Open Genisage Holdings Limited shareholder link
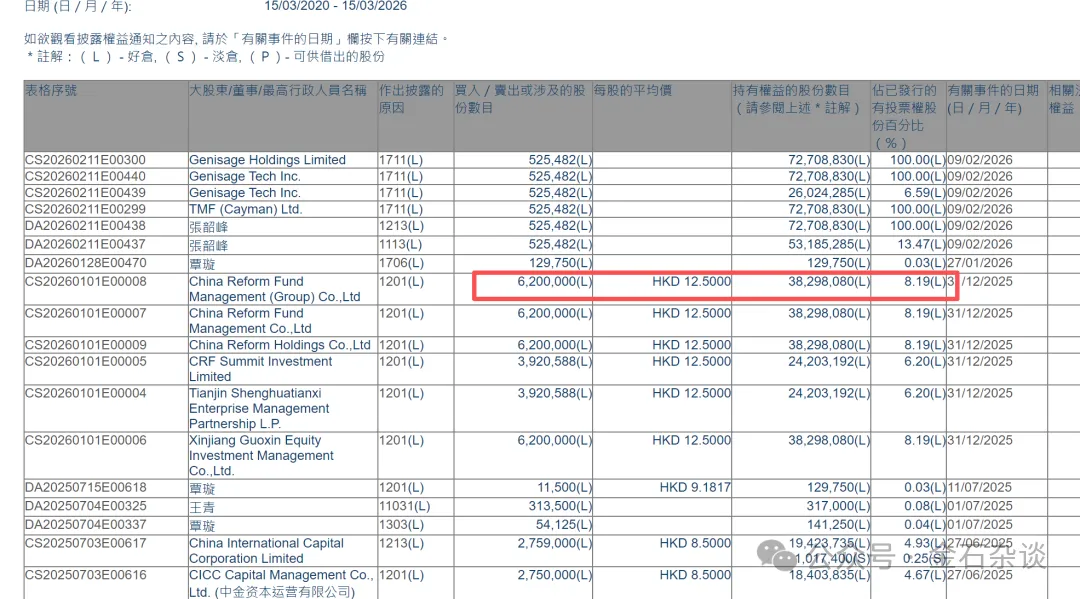Image resolution: width=1080 pixels, height=599 pixels. (267, 160)
